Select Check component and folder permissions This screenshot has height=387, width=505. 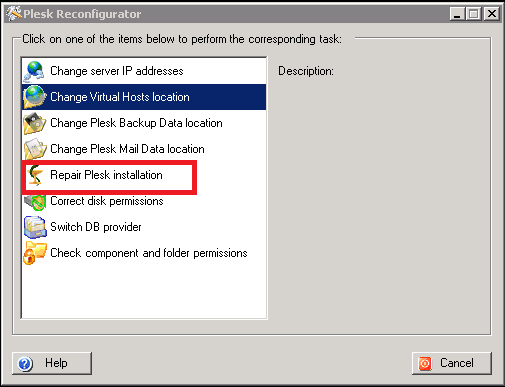144,253
